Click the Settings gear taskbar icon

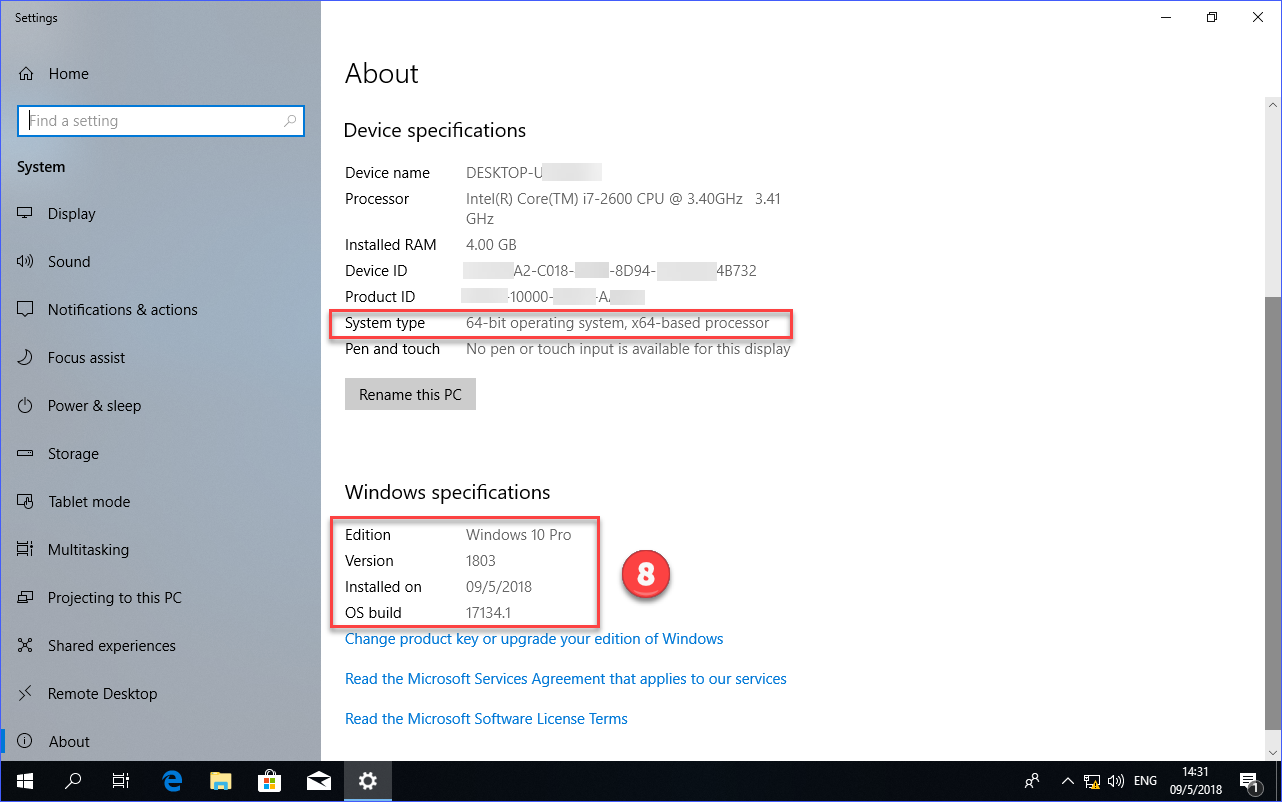[x=368, y=781]
